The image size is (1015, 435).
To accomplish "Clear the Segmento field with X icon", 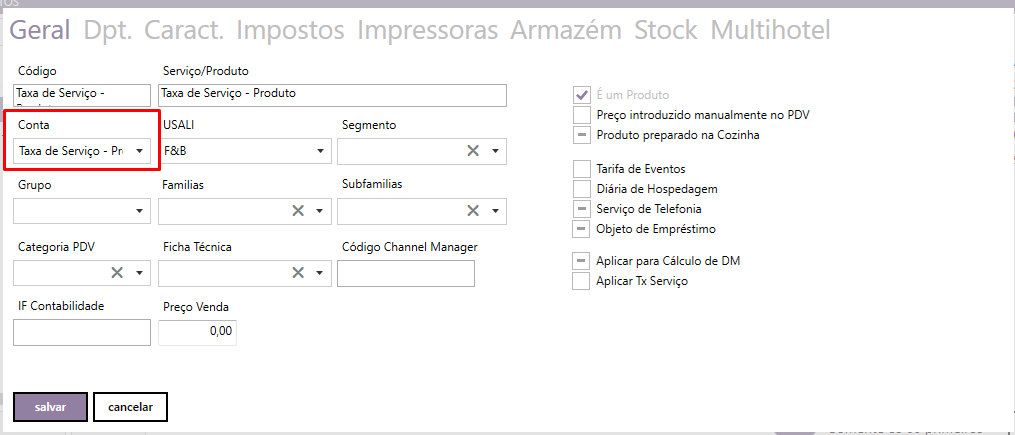I will click(x=473, y=151).
